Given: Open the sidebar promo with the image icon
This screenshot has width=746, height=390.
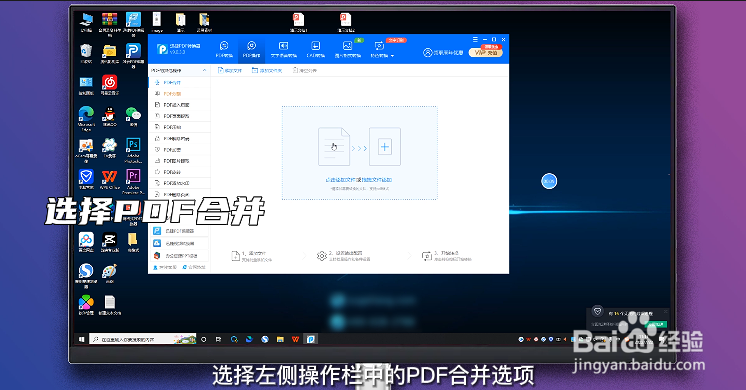Looking at the screenshot, I should [x=179, y=243].
